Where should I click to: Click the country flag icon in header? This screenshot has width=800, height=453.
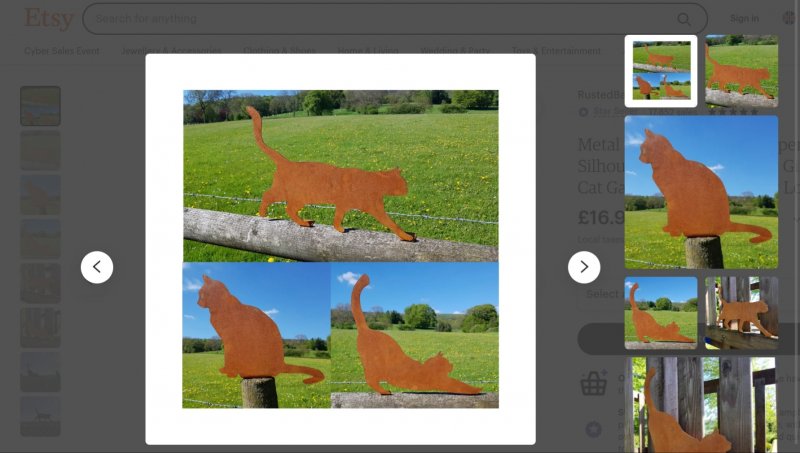click(x=788, y=18)
